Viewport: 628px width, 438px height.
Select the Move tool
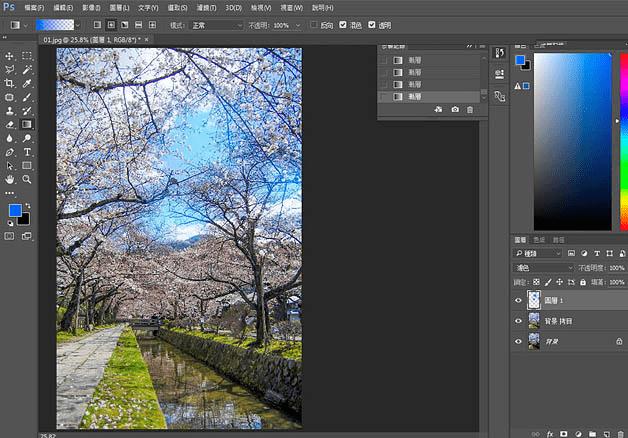coord(10,56)
